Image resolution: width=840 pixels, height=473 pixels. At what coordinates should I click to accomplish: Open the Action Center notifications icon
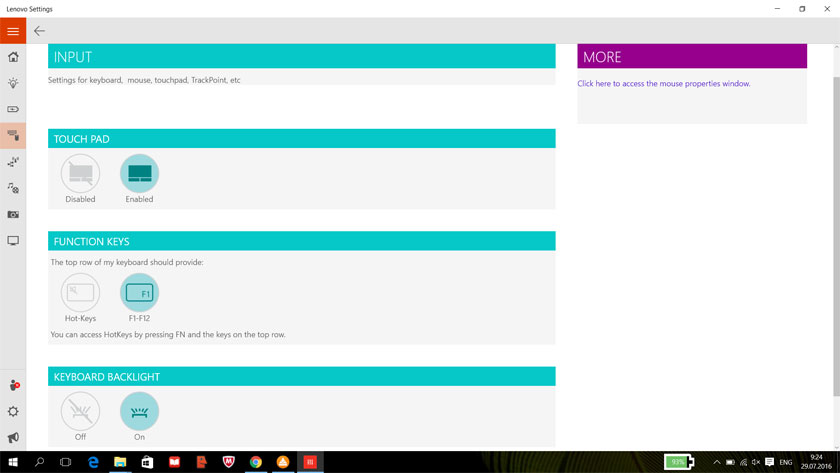pos(769,462)
